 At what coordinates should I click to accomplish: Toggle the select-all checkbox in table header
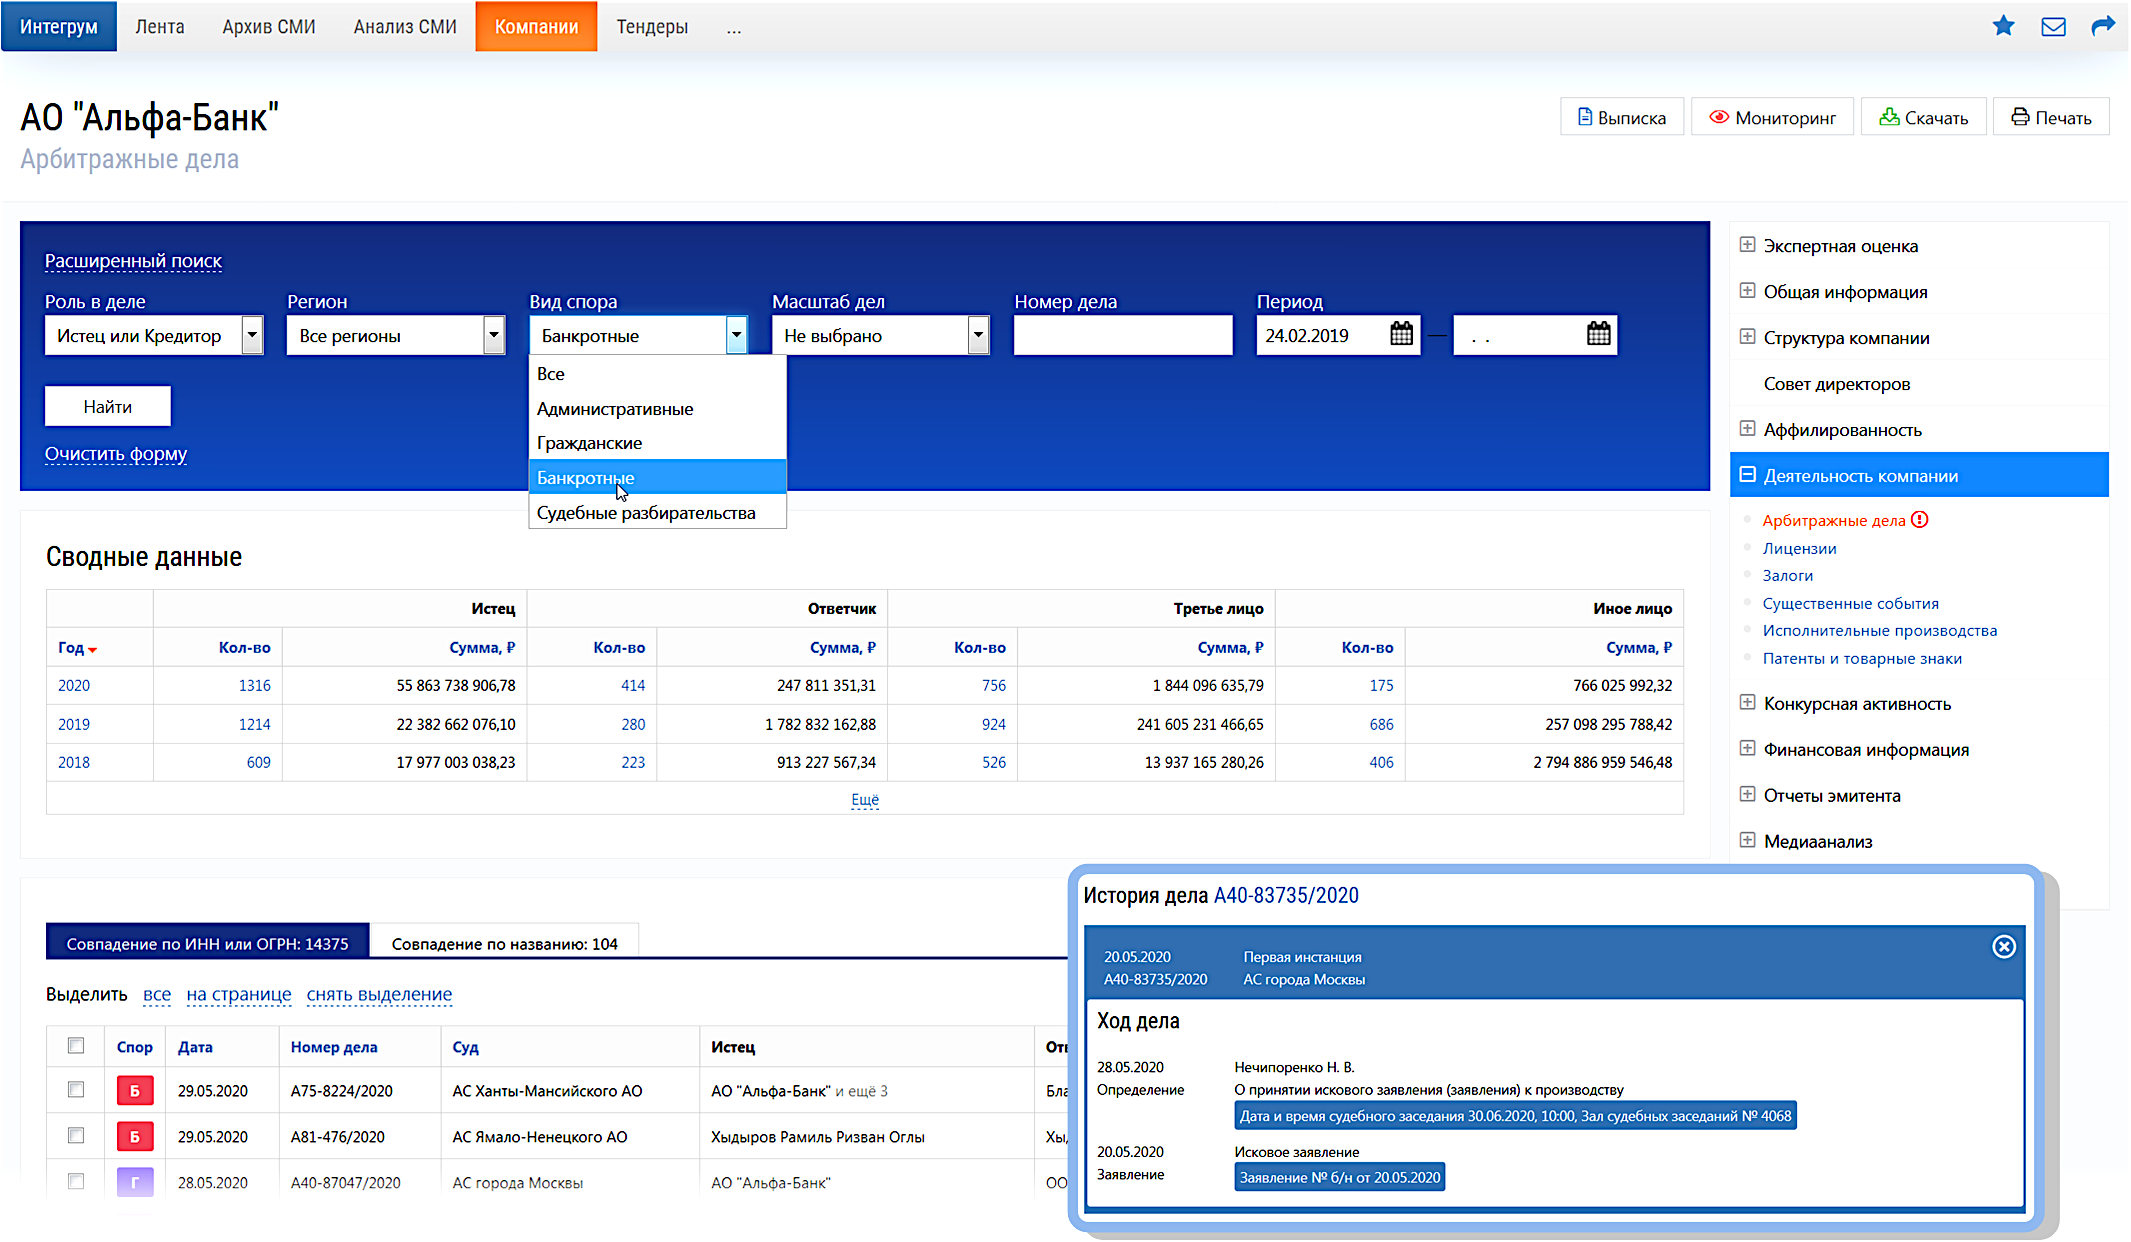tap(76, 1045)
